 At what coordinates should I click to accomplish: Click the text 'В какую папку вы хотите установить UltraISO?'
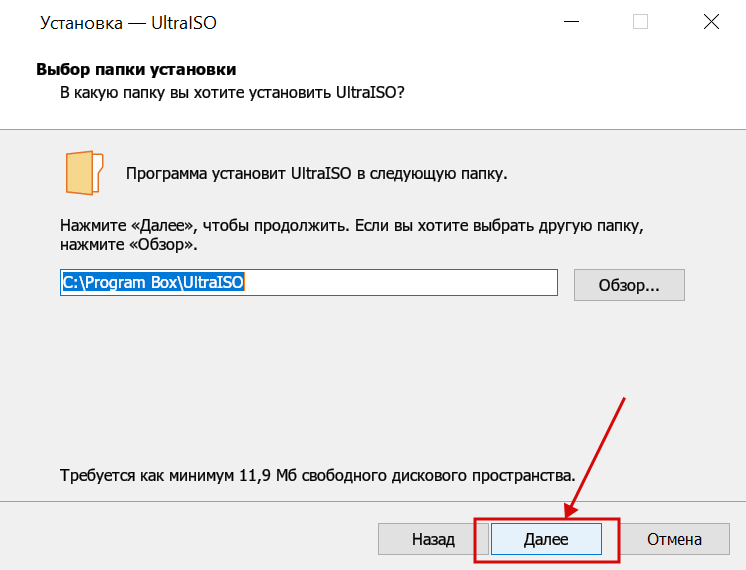coord(232,92)
